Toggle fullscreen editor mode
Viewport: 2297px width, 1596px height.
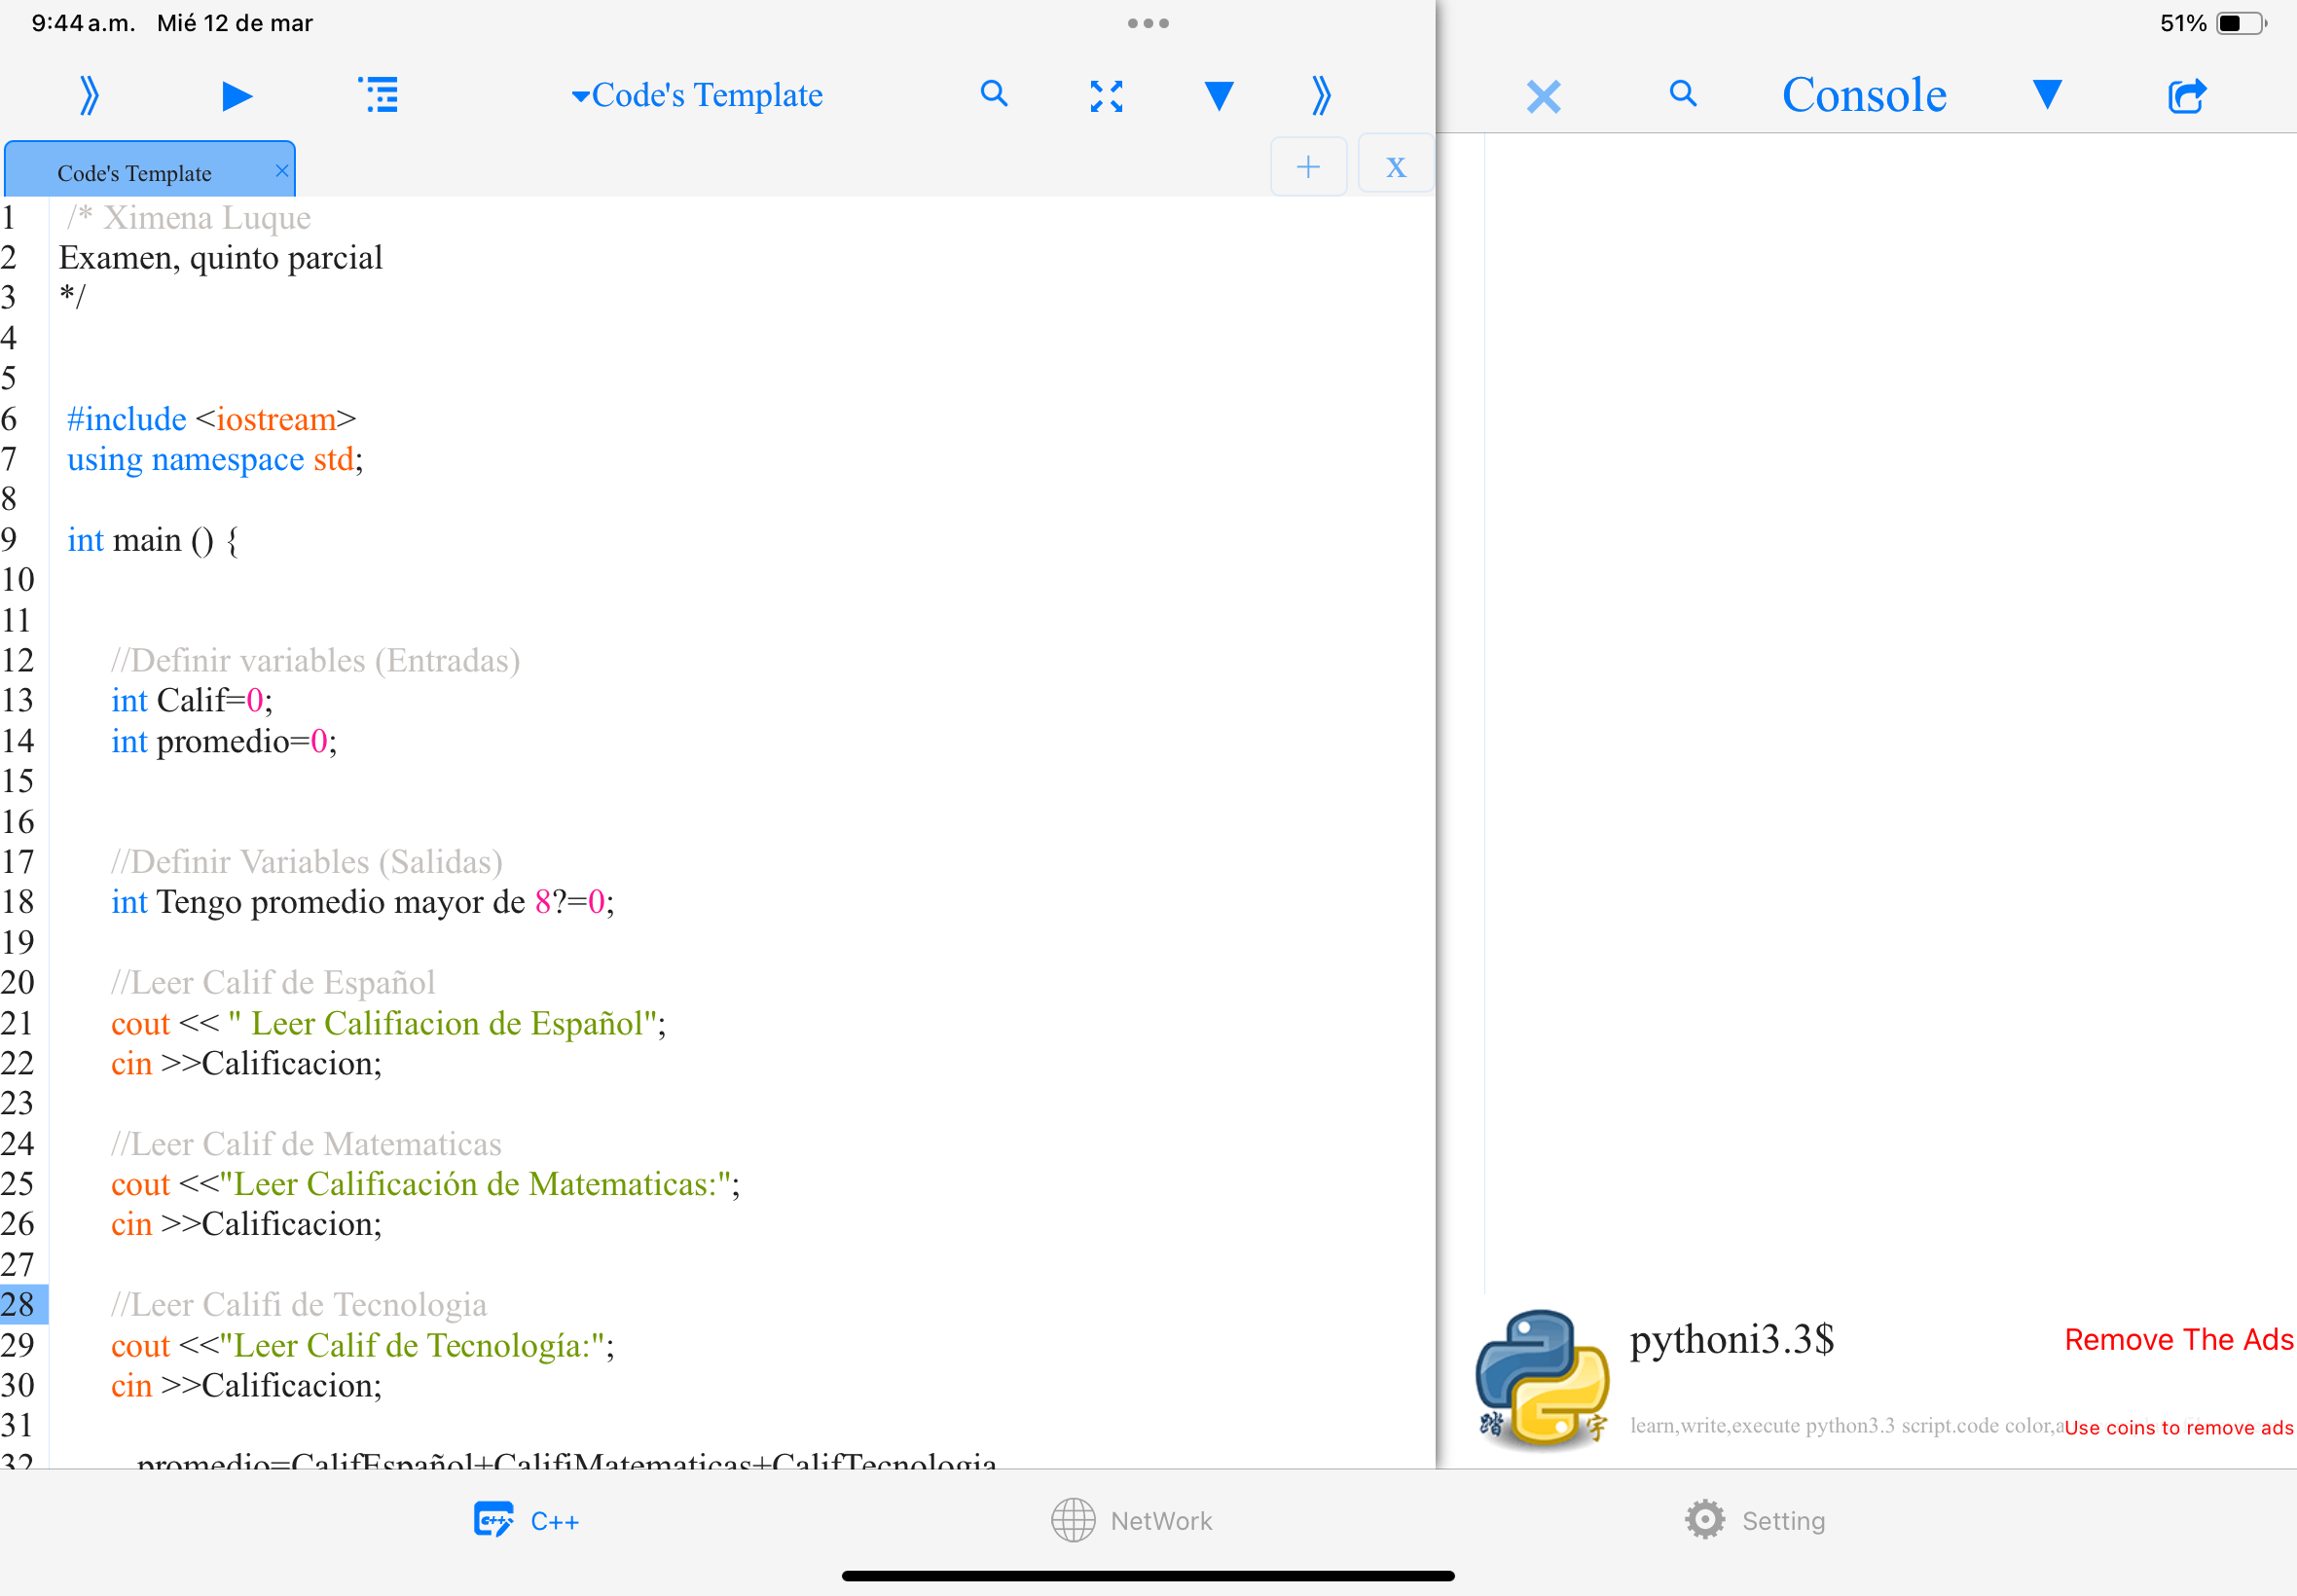coord(1106,96)
